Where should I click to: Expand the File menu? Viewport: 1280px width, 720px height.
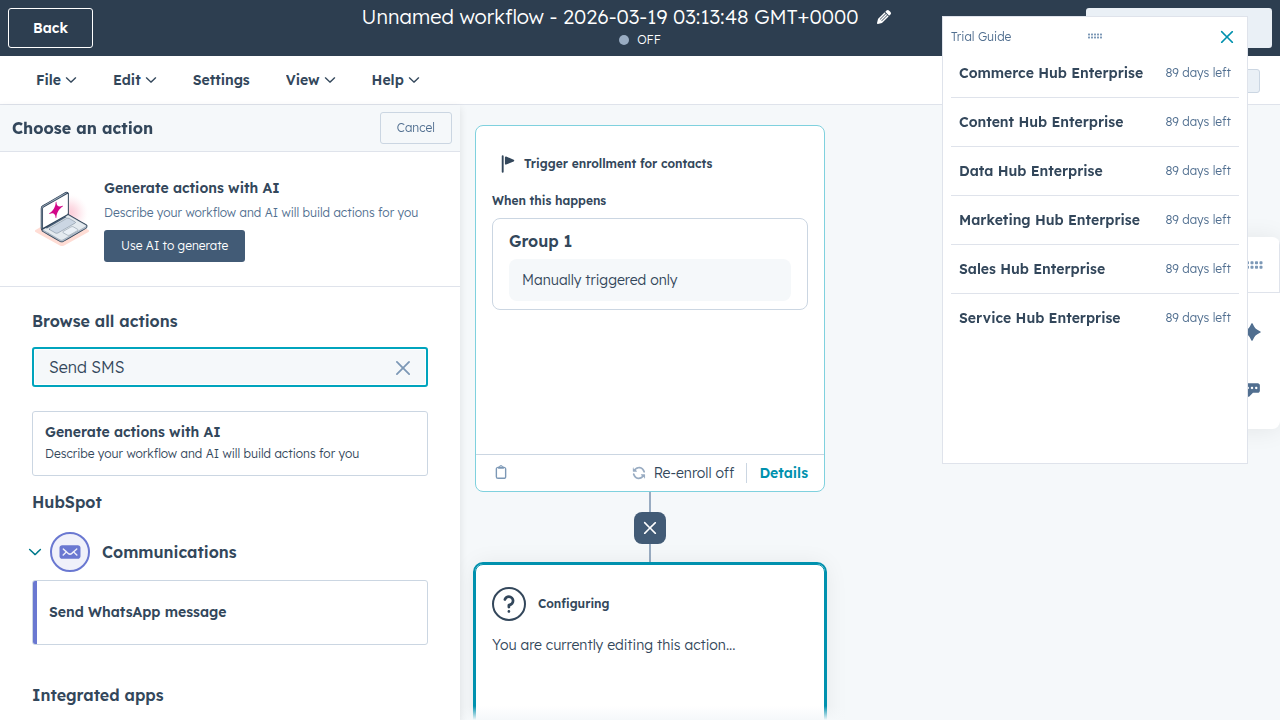55,79
